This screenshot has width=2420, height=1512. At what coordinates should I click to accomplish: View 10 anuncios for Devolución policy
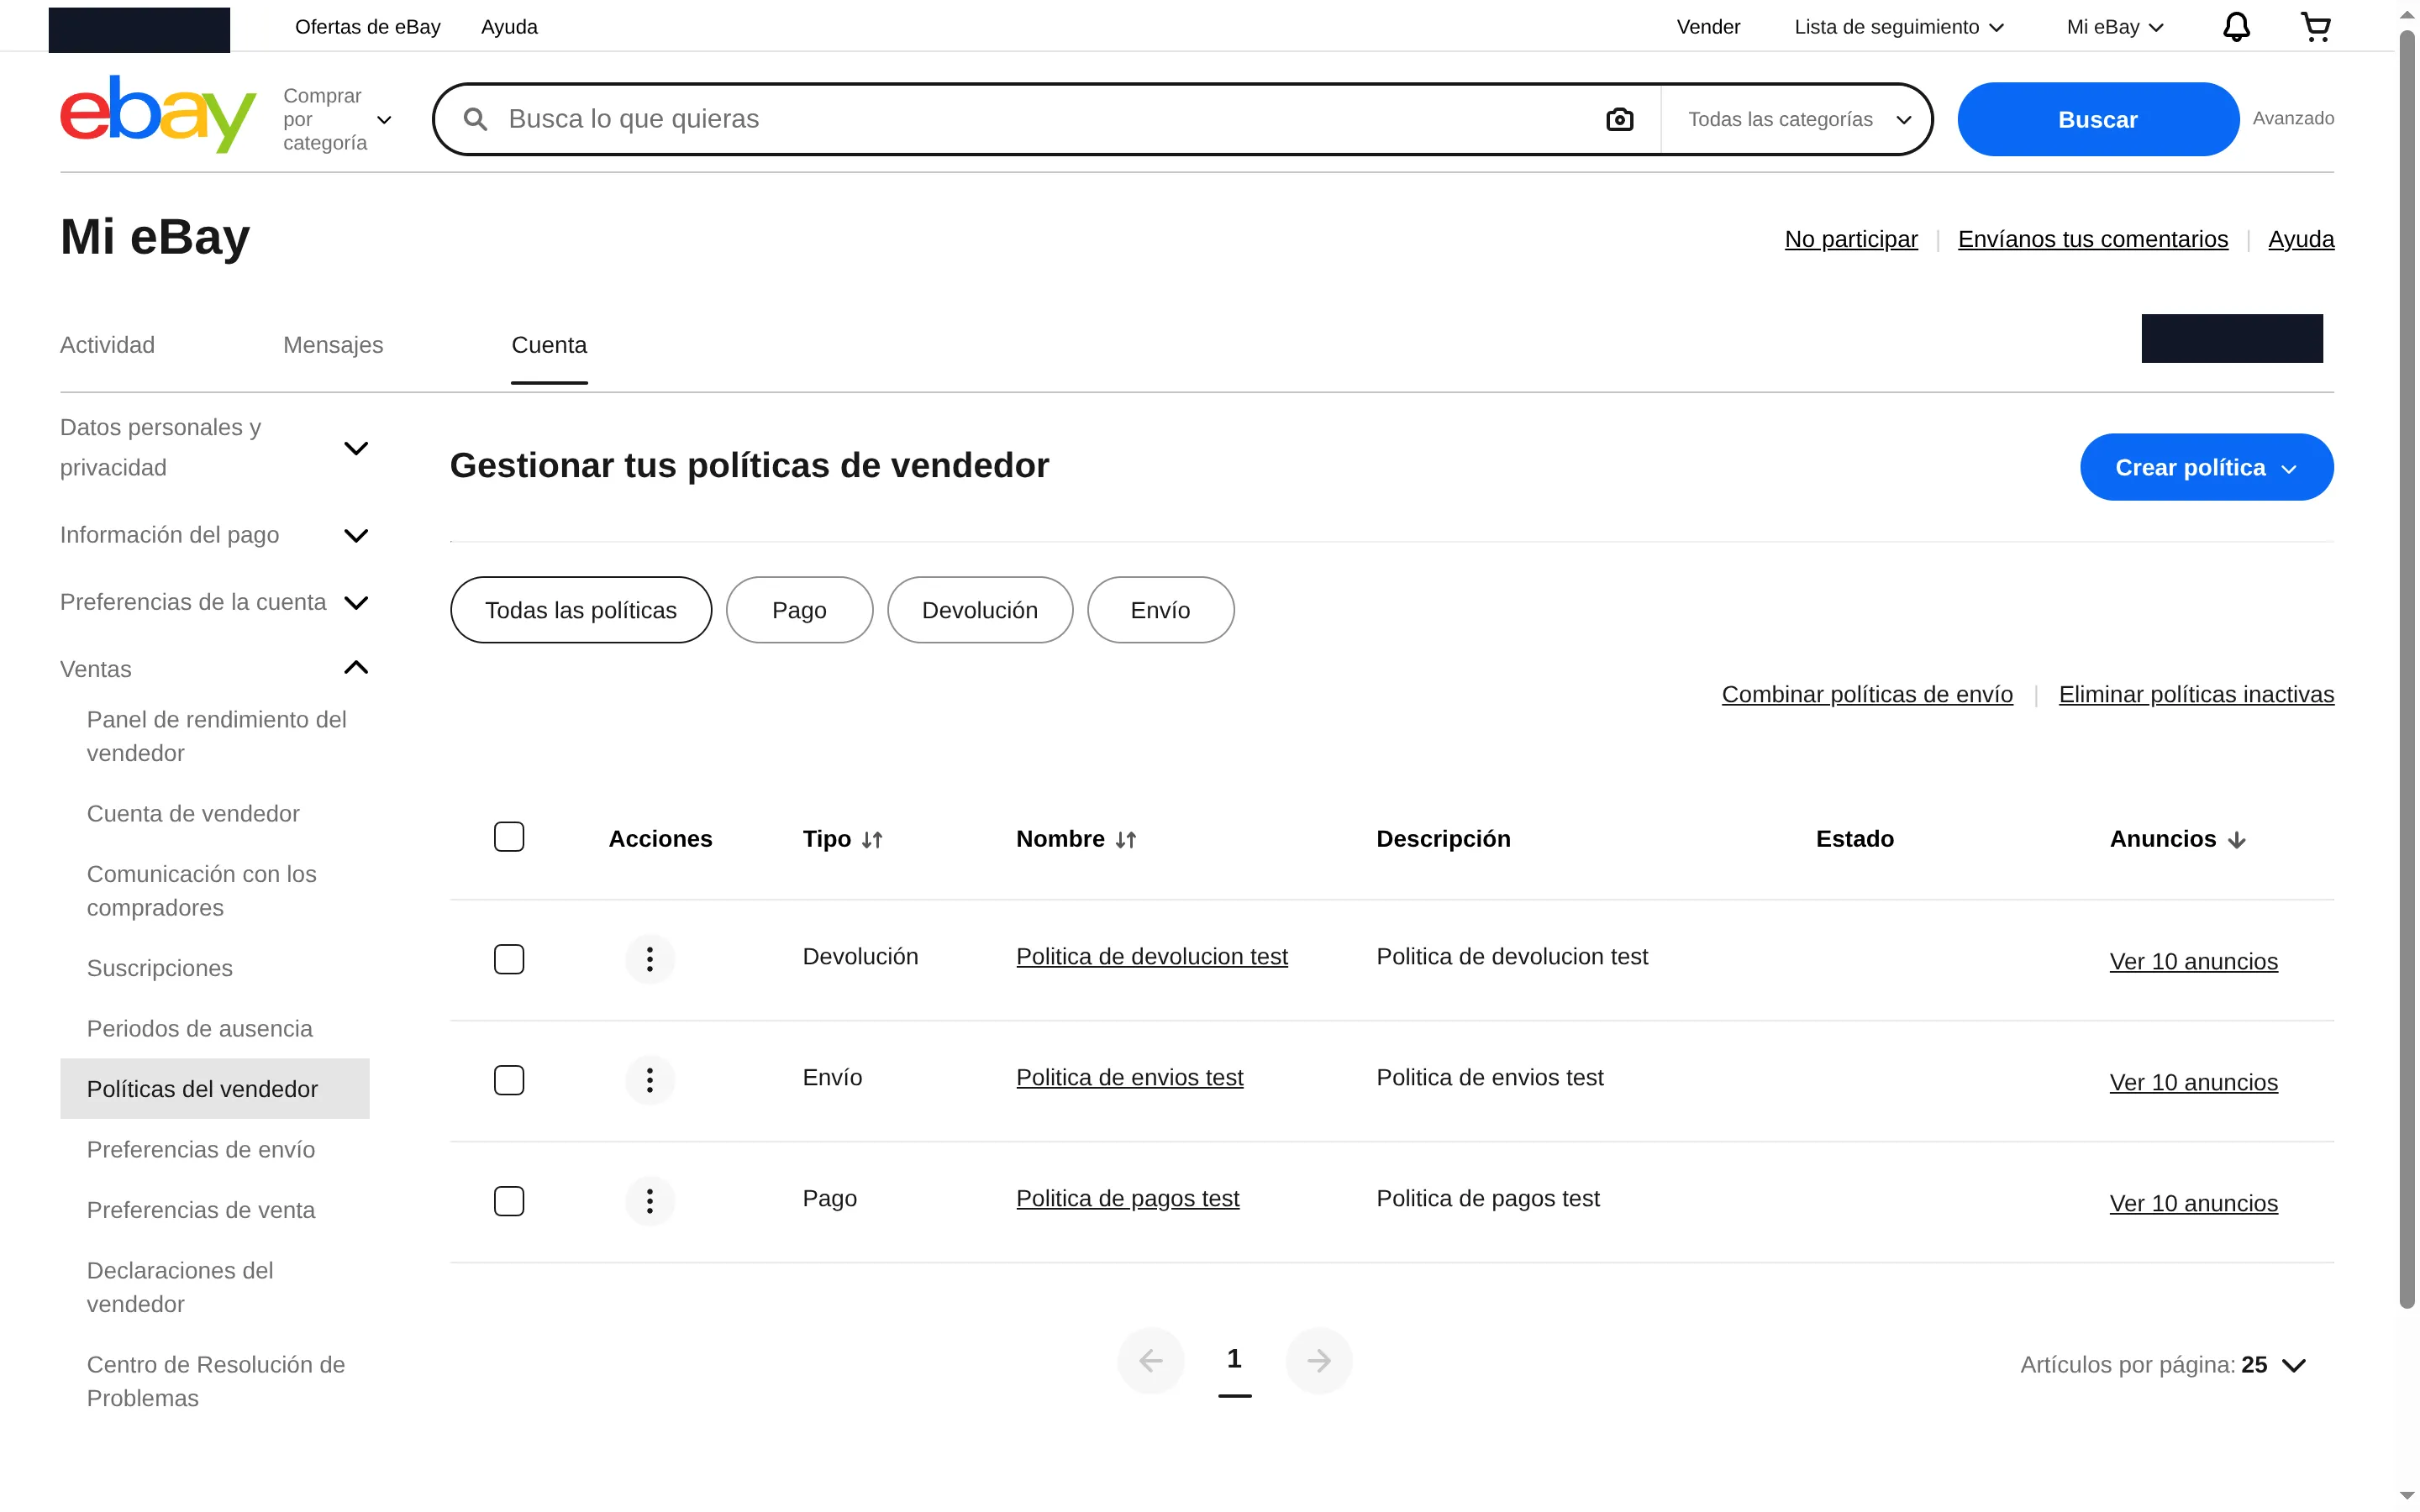click(x=2194, y=961)
